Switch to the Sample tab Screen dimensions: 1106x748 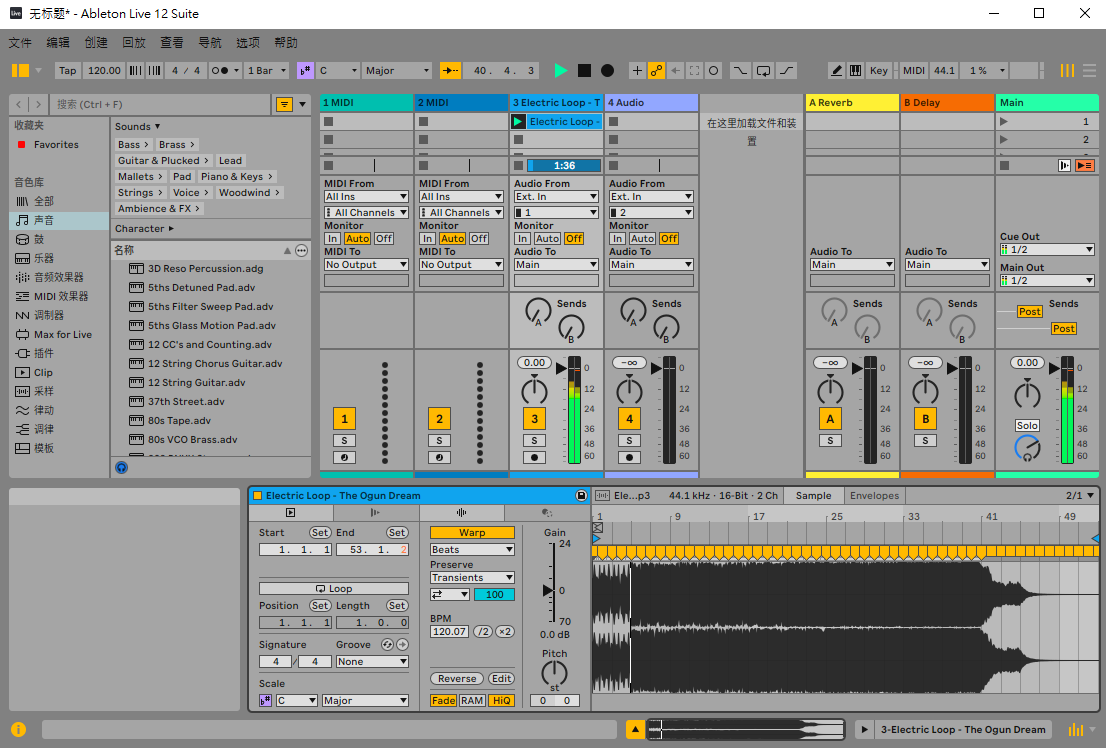click(813, 495)
